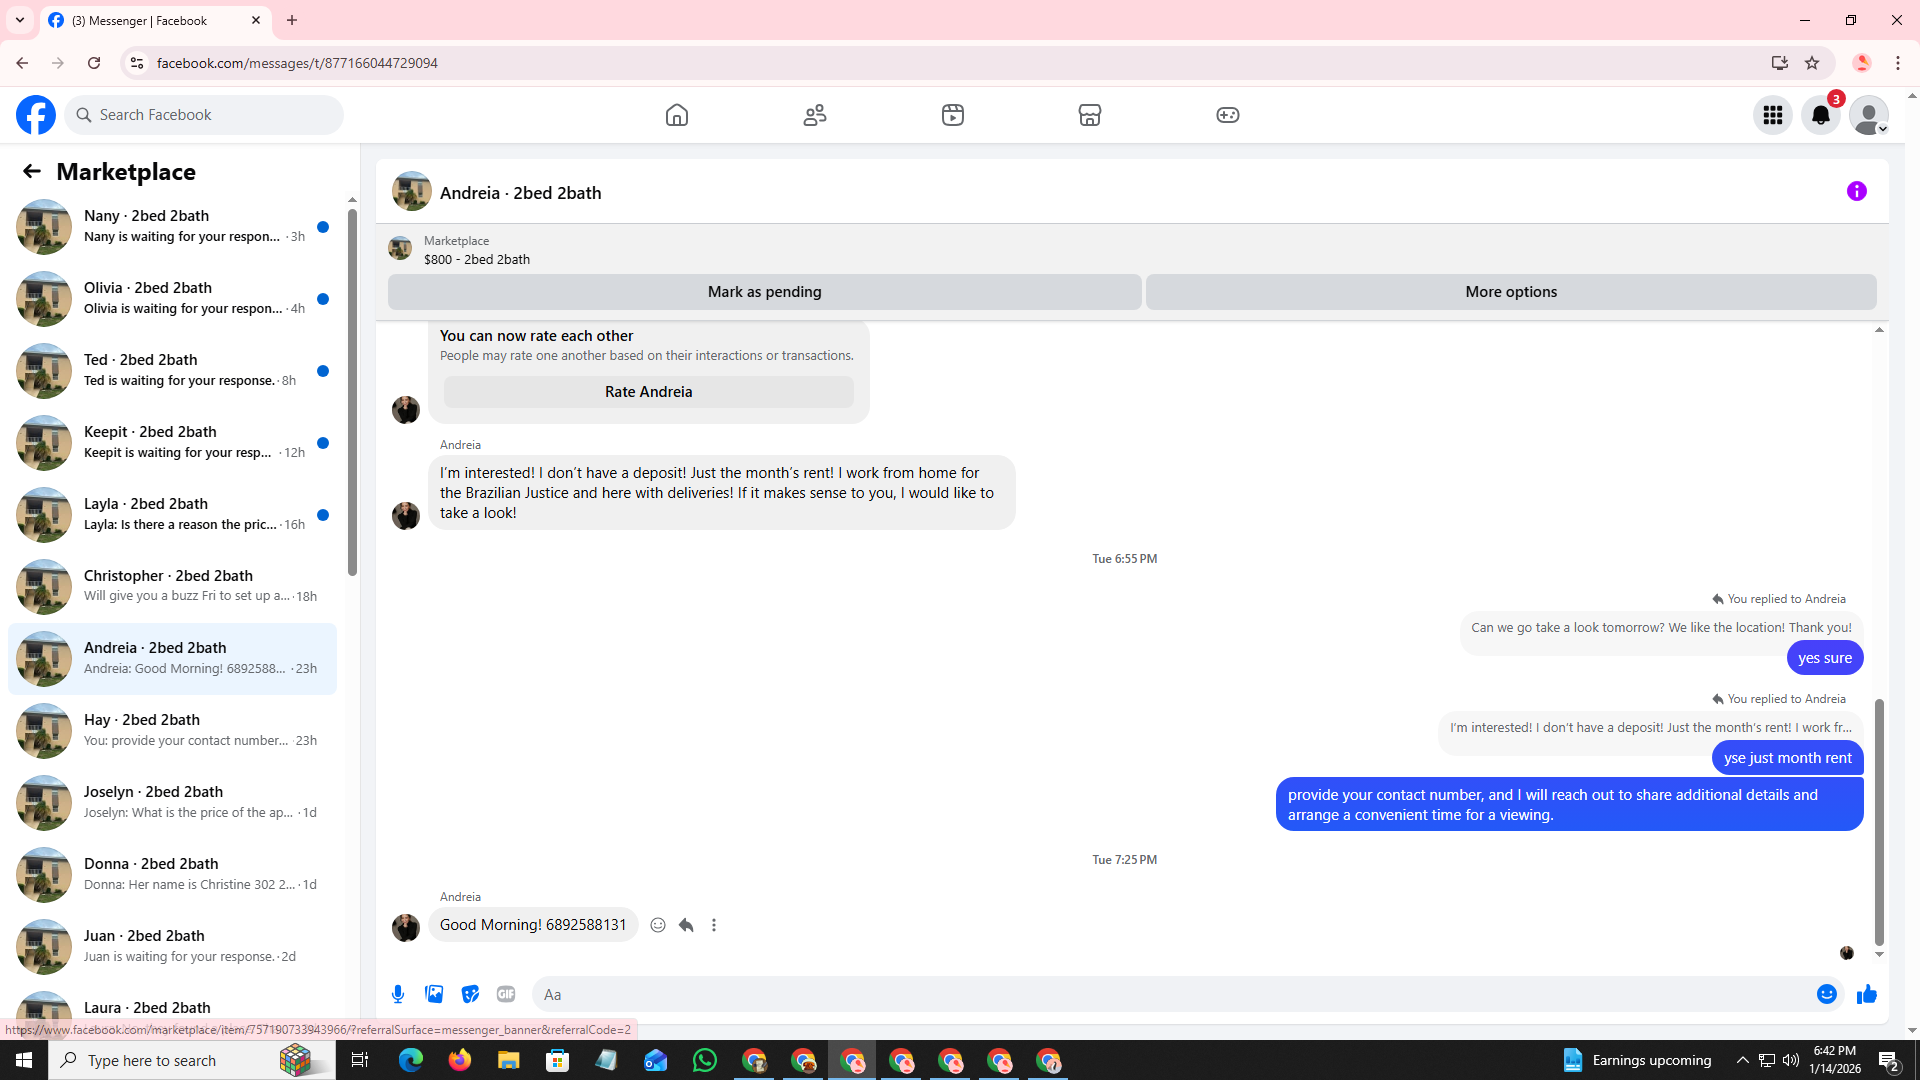This screenshot has height=1080, width=1920.
Task: Send a thumbs-up like
Action: click(1867, 994)
